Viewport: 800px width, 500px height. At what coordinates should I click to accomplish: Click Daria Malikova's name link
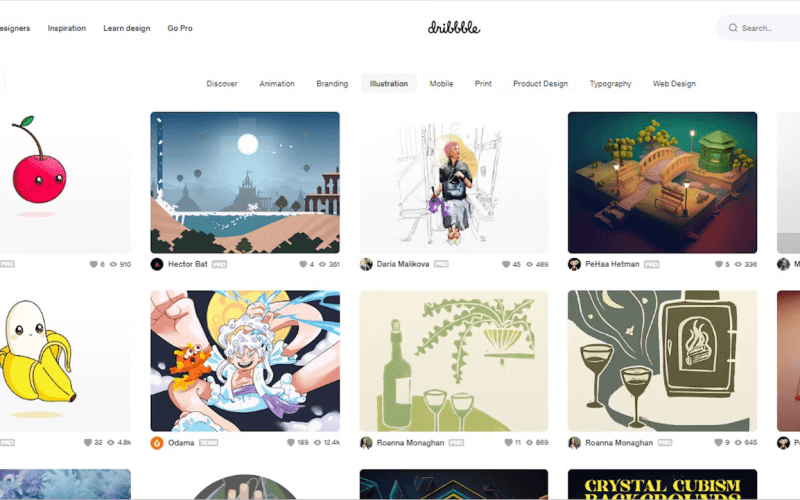point(403,264)
